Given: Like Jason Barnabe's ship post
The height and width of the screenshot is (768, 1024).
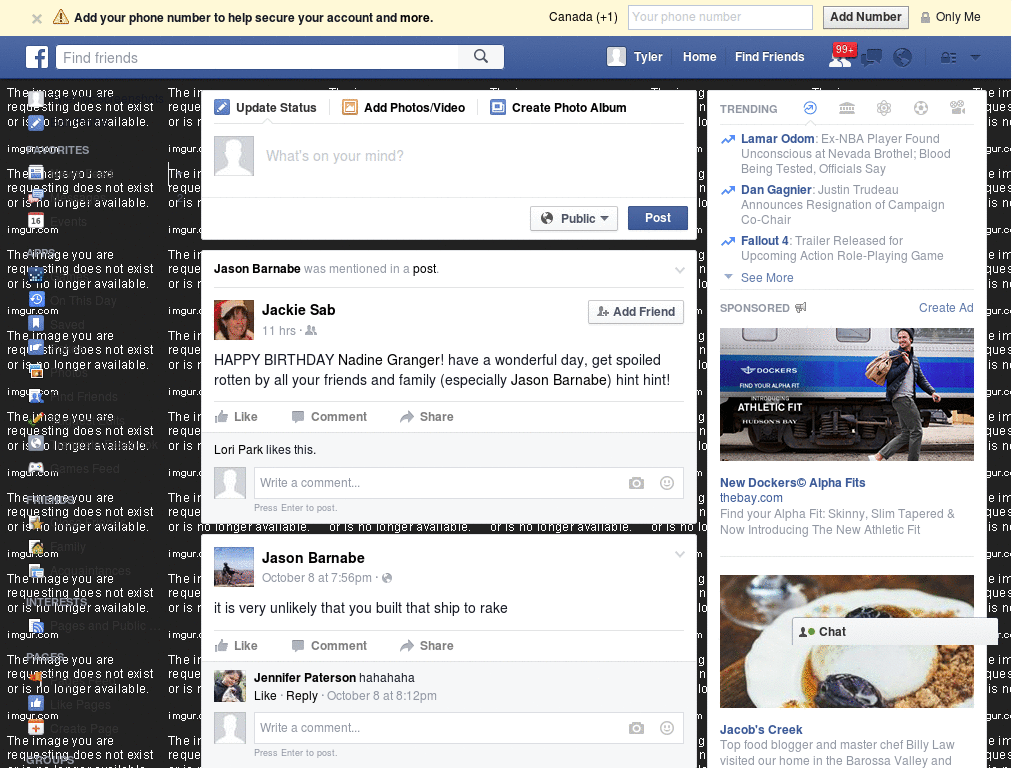Looking at the screenshot, I should [x=236, y=646].
